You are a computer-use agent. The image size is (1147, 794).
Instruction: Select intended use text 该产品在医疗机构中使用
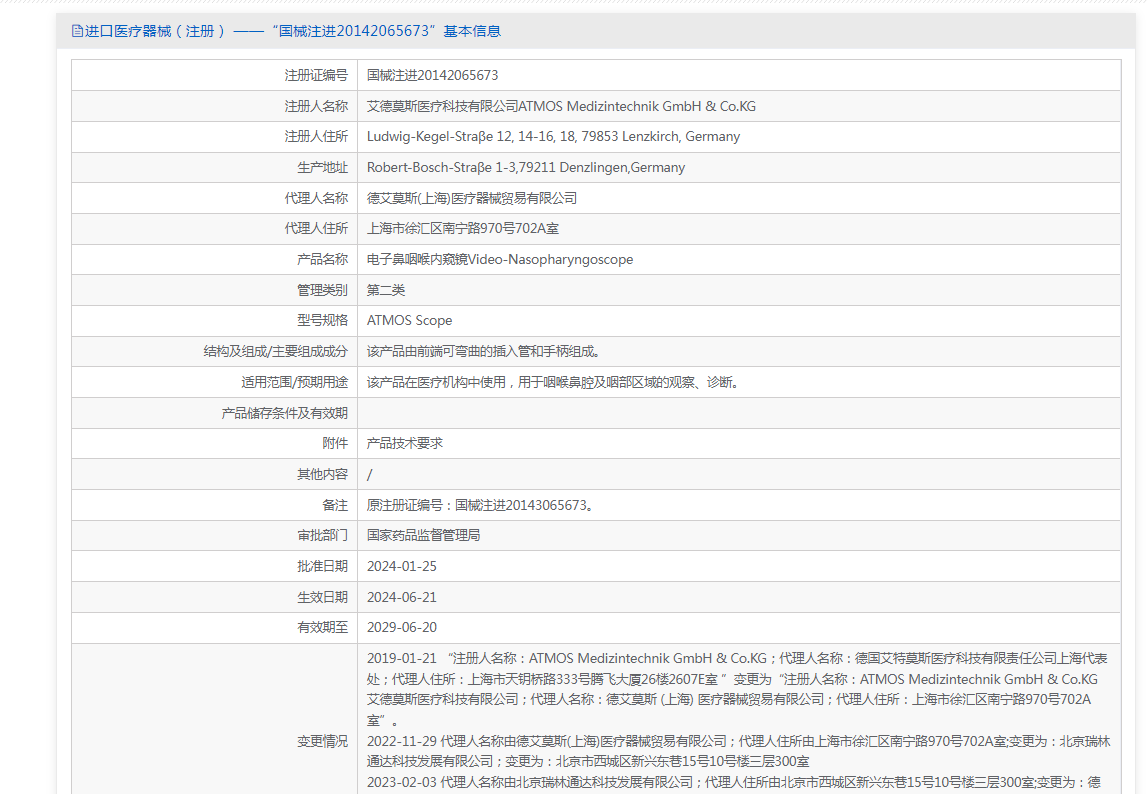click(x=553, y=382)
